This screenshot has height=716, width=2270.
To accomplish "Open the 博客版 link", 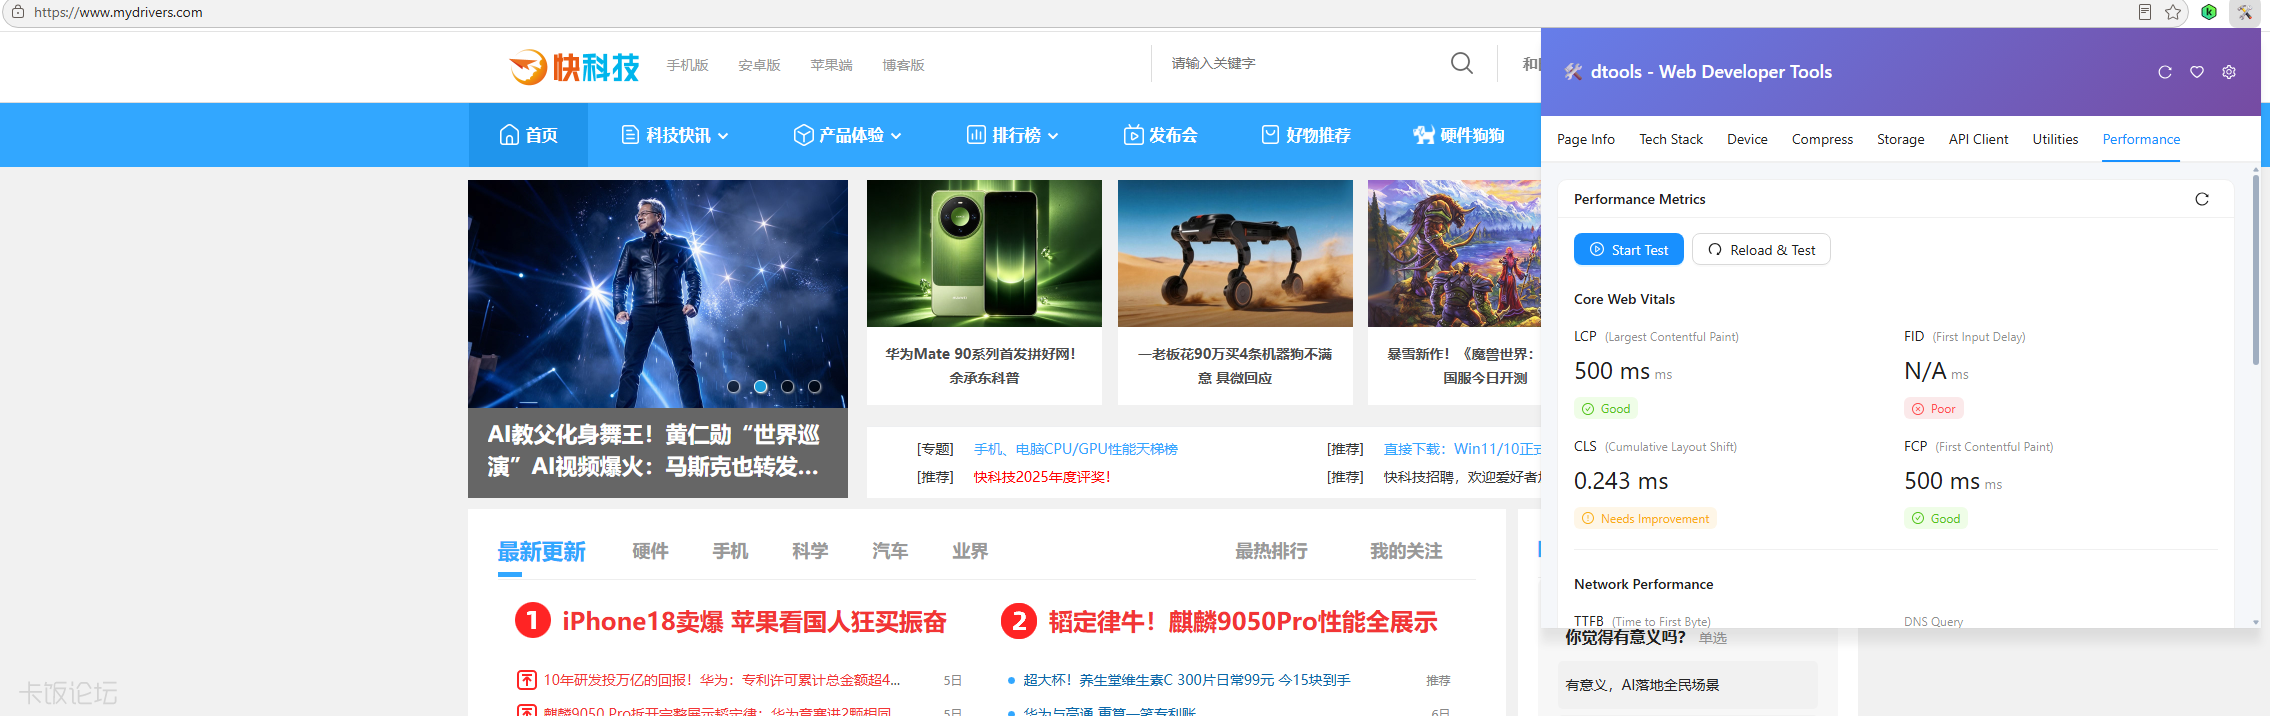I will point(904,65).
